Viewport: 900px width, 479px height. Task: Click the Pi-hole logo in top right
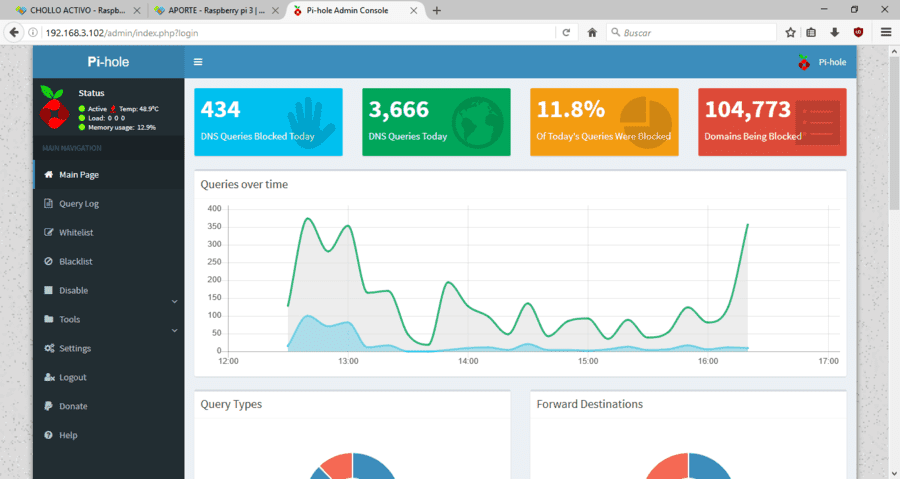[x=804, y=62]
